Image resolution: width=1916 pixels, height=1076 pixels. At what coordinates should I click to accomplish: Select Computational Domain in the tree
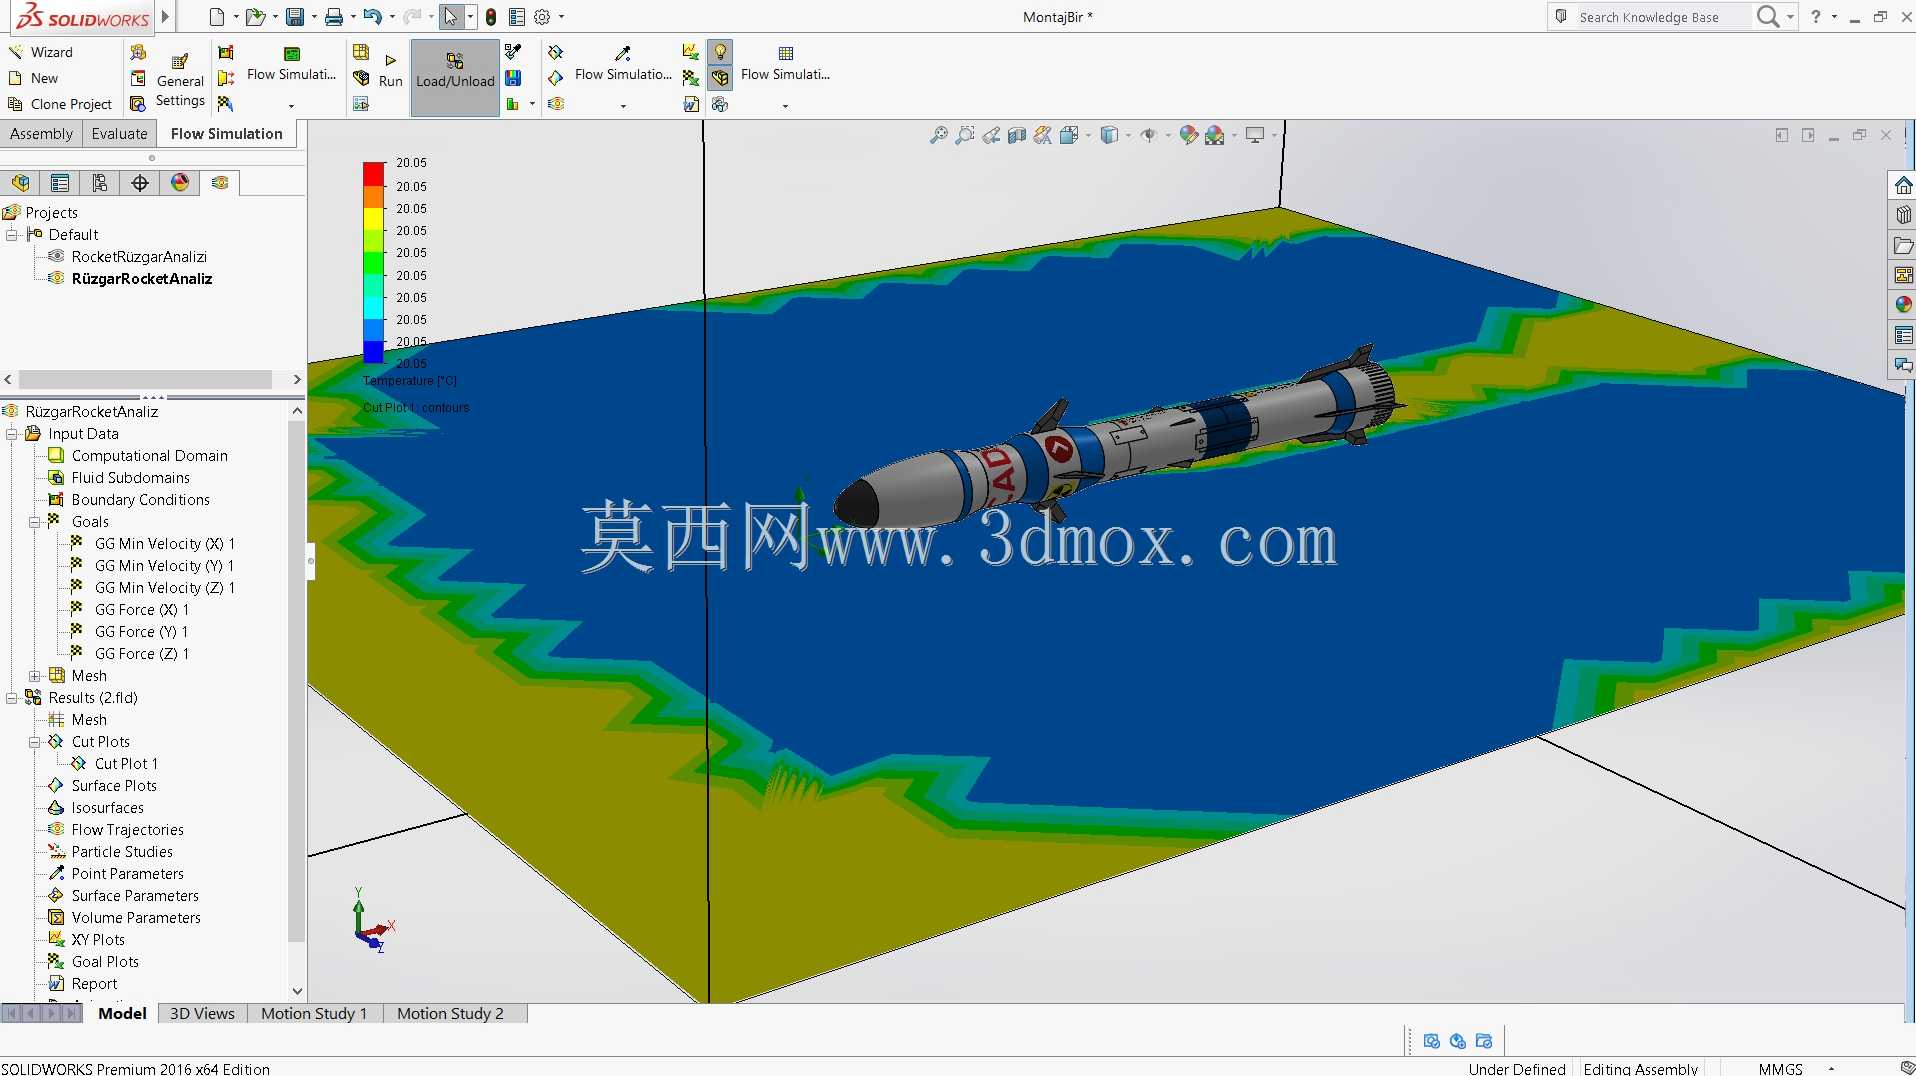[150, 456]
